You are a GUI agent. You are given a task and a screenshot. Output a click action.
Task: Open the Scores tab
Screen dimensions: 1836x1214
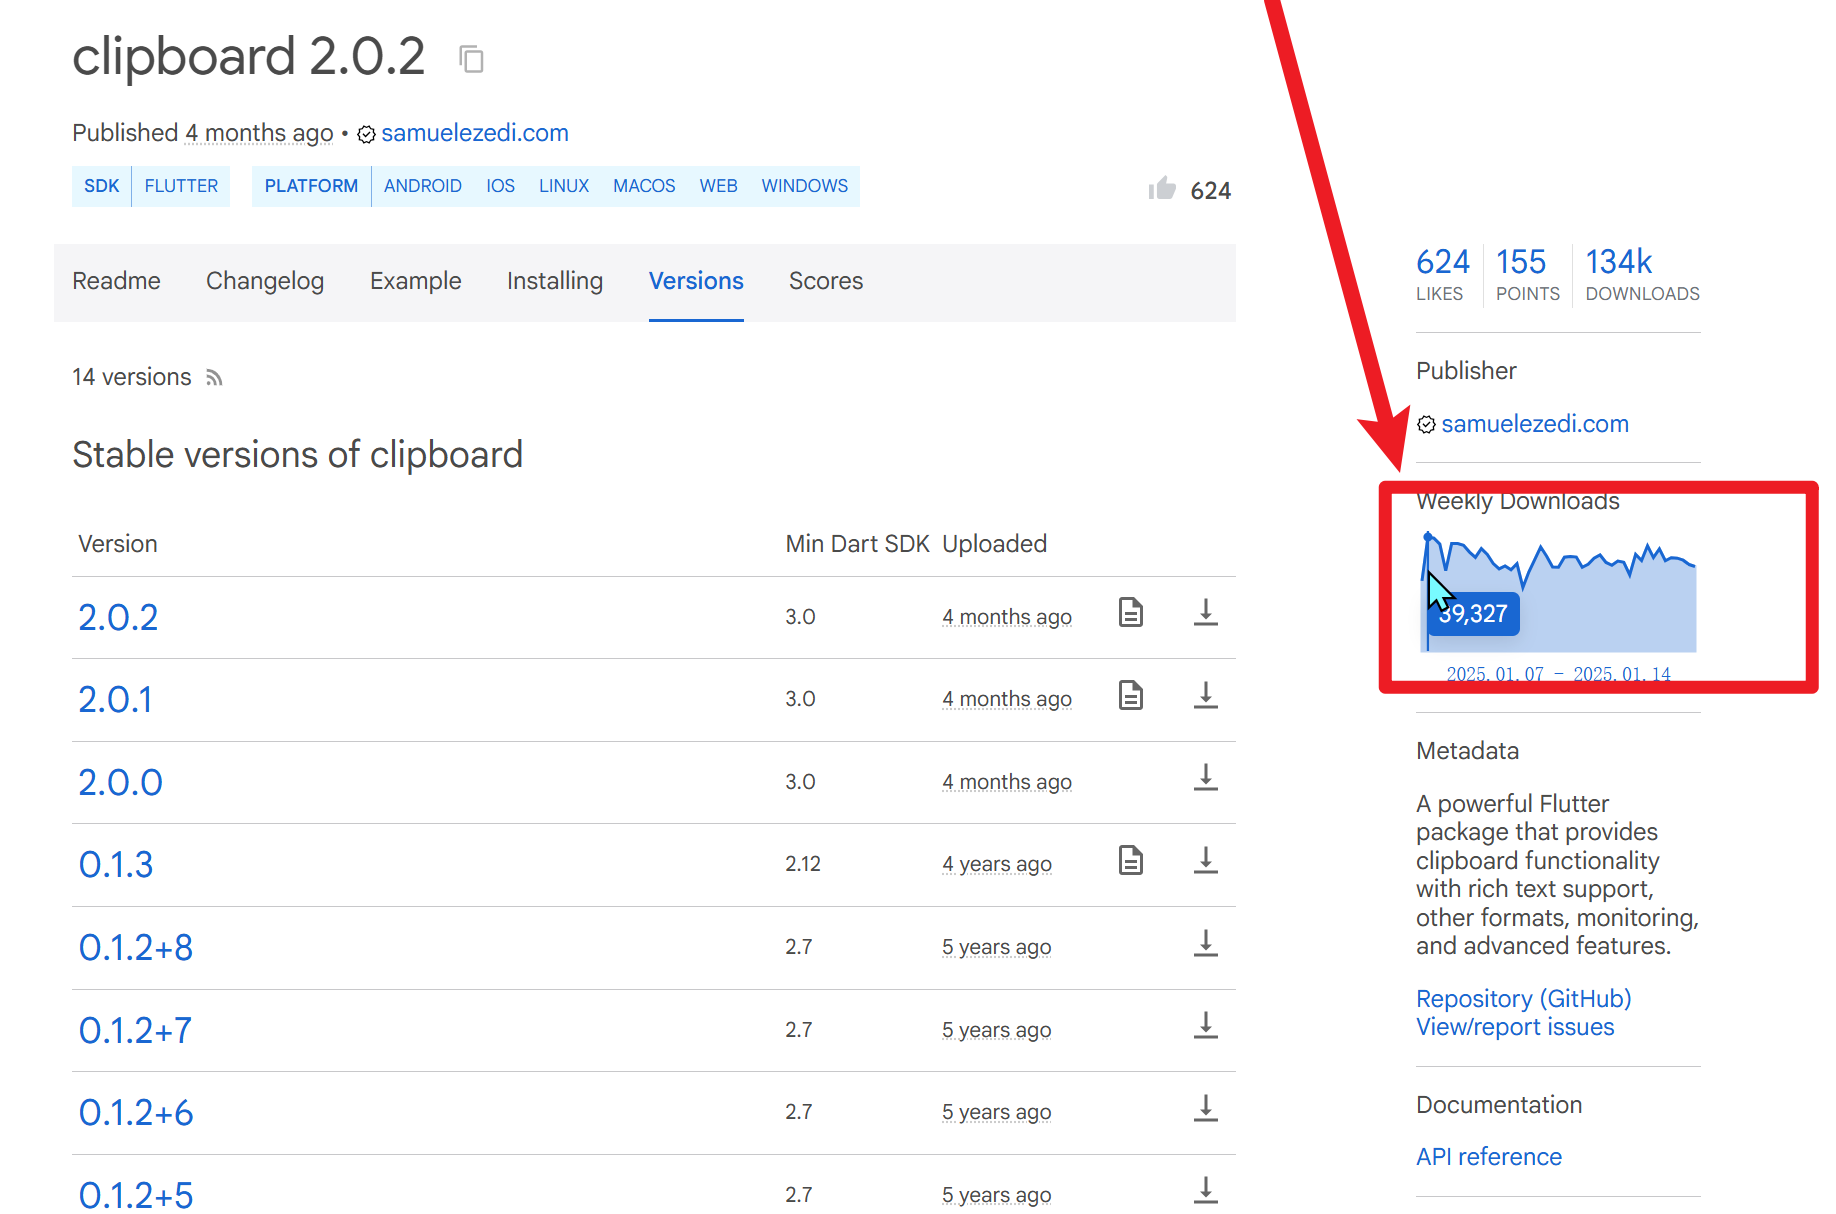coord(825,281)
